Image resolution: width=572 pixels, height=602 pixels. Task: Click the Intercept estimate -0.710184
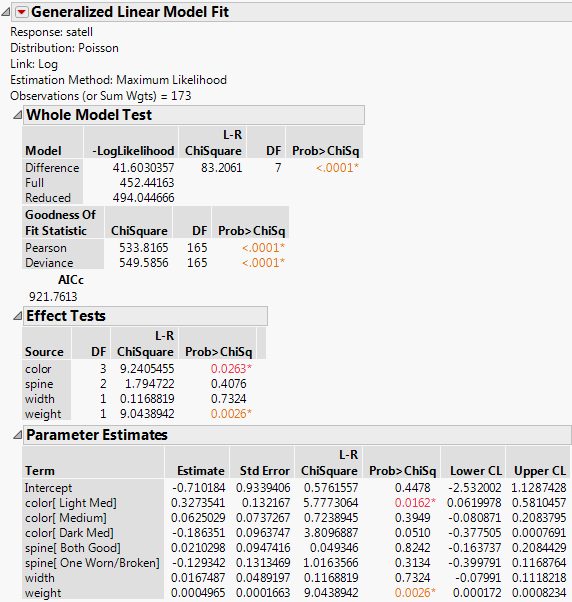198,488
